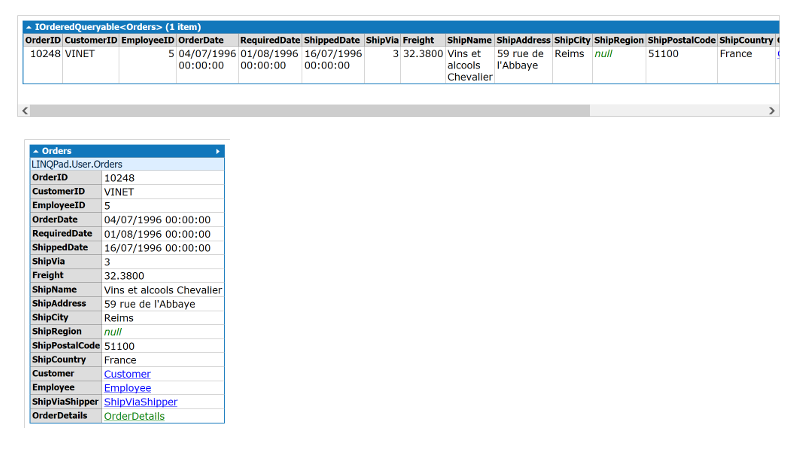
Task: Click right arrow in Orders header
Action: 218,151
